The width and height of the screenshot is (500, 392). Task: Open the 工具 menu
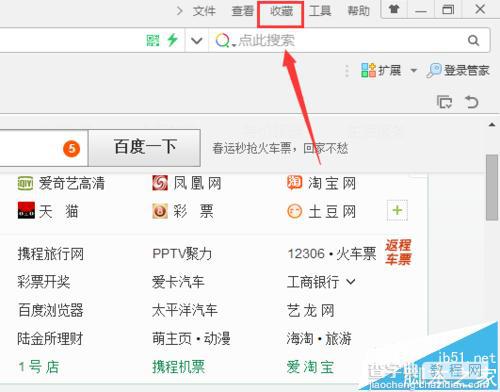point(320,11)
